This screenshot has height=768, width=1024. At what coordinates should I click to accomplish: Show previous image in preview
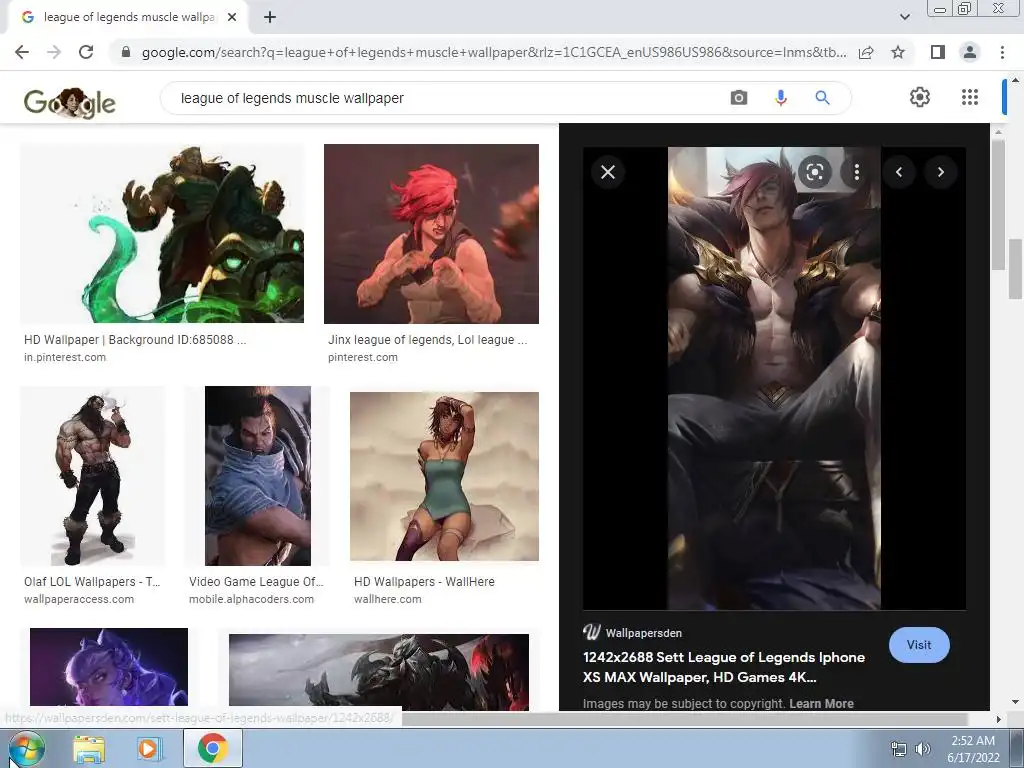pos(899,172)
